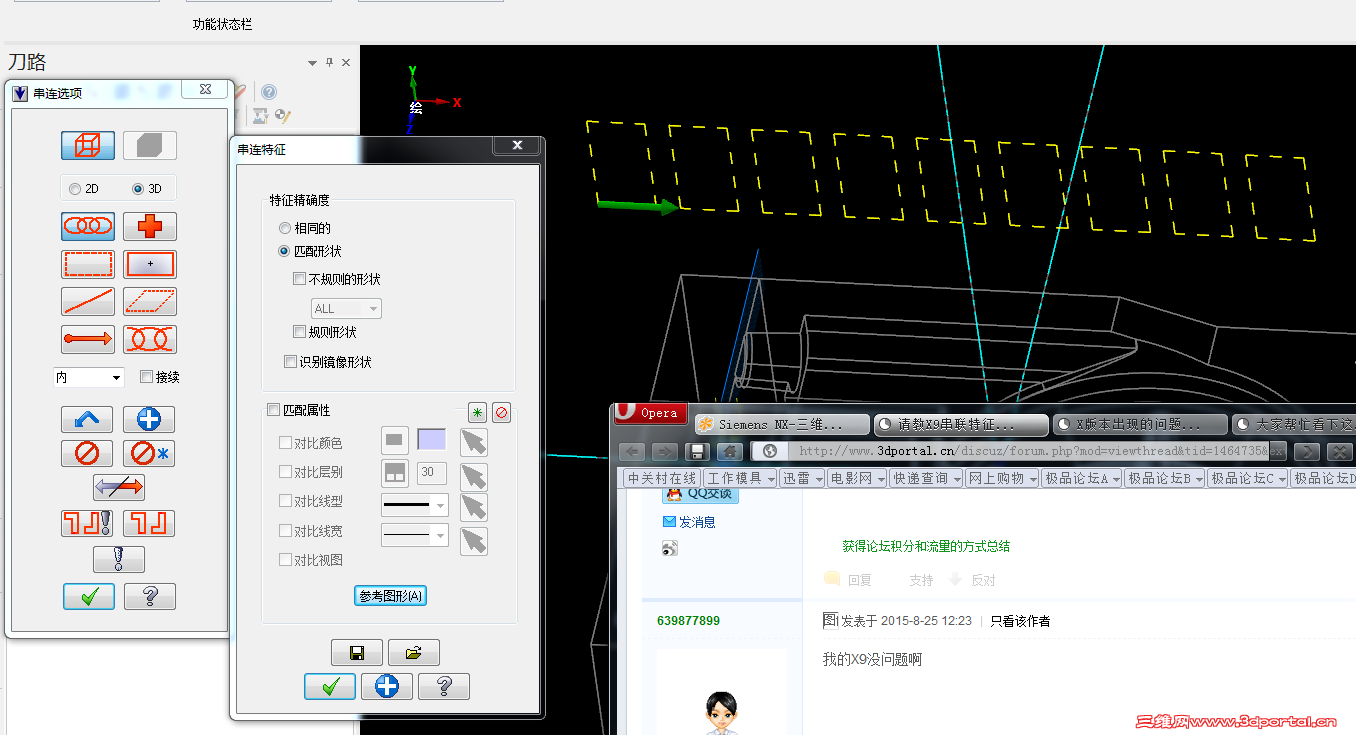Enable the 识别镜像形状 checkbox
The width and height of the screenshot is (1356, 735).
291,362
